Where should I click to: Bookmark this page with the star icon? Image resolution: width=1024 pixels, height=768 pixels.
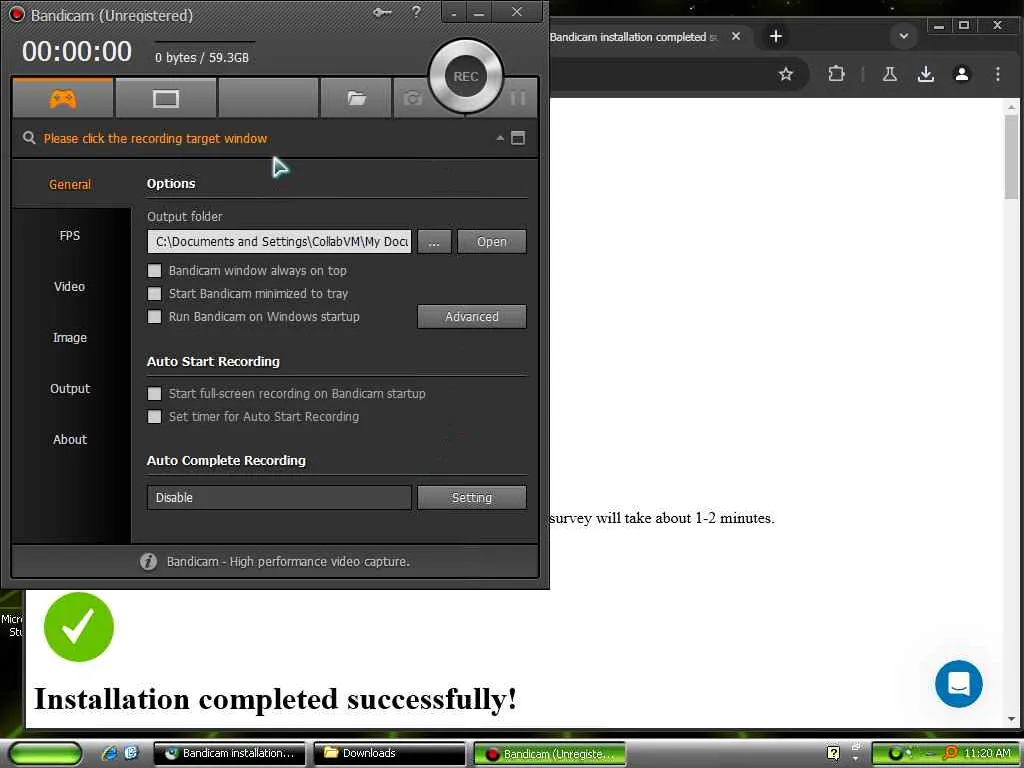point(786,74)
